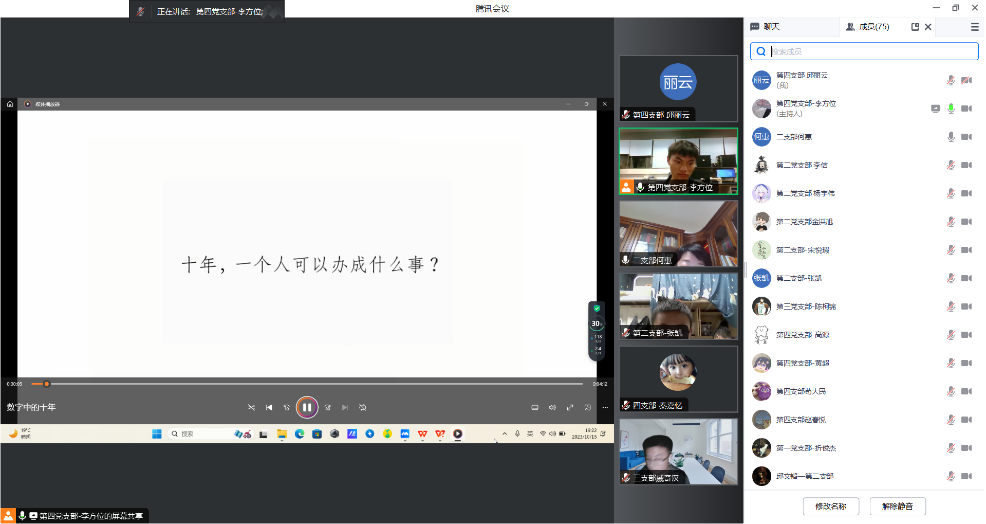Pop out the members panel
The width and height of the screenshot is (986, 524).
point(915,27)
